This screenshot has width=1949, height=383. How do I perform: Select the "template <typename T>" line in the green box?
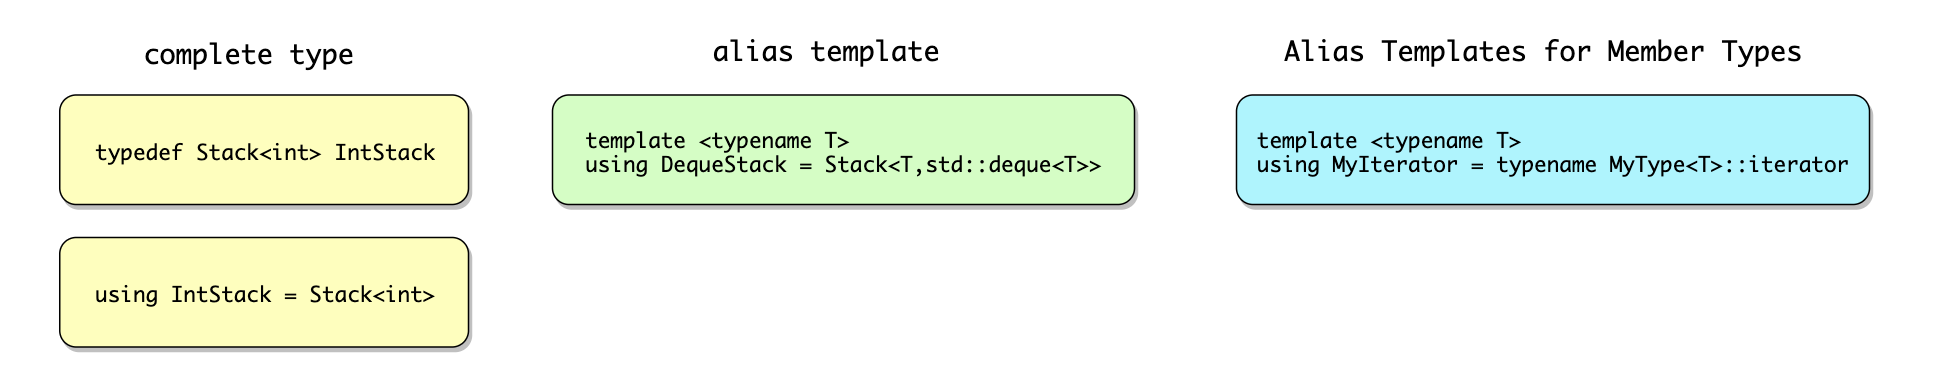coord(717,141)
